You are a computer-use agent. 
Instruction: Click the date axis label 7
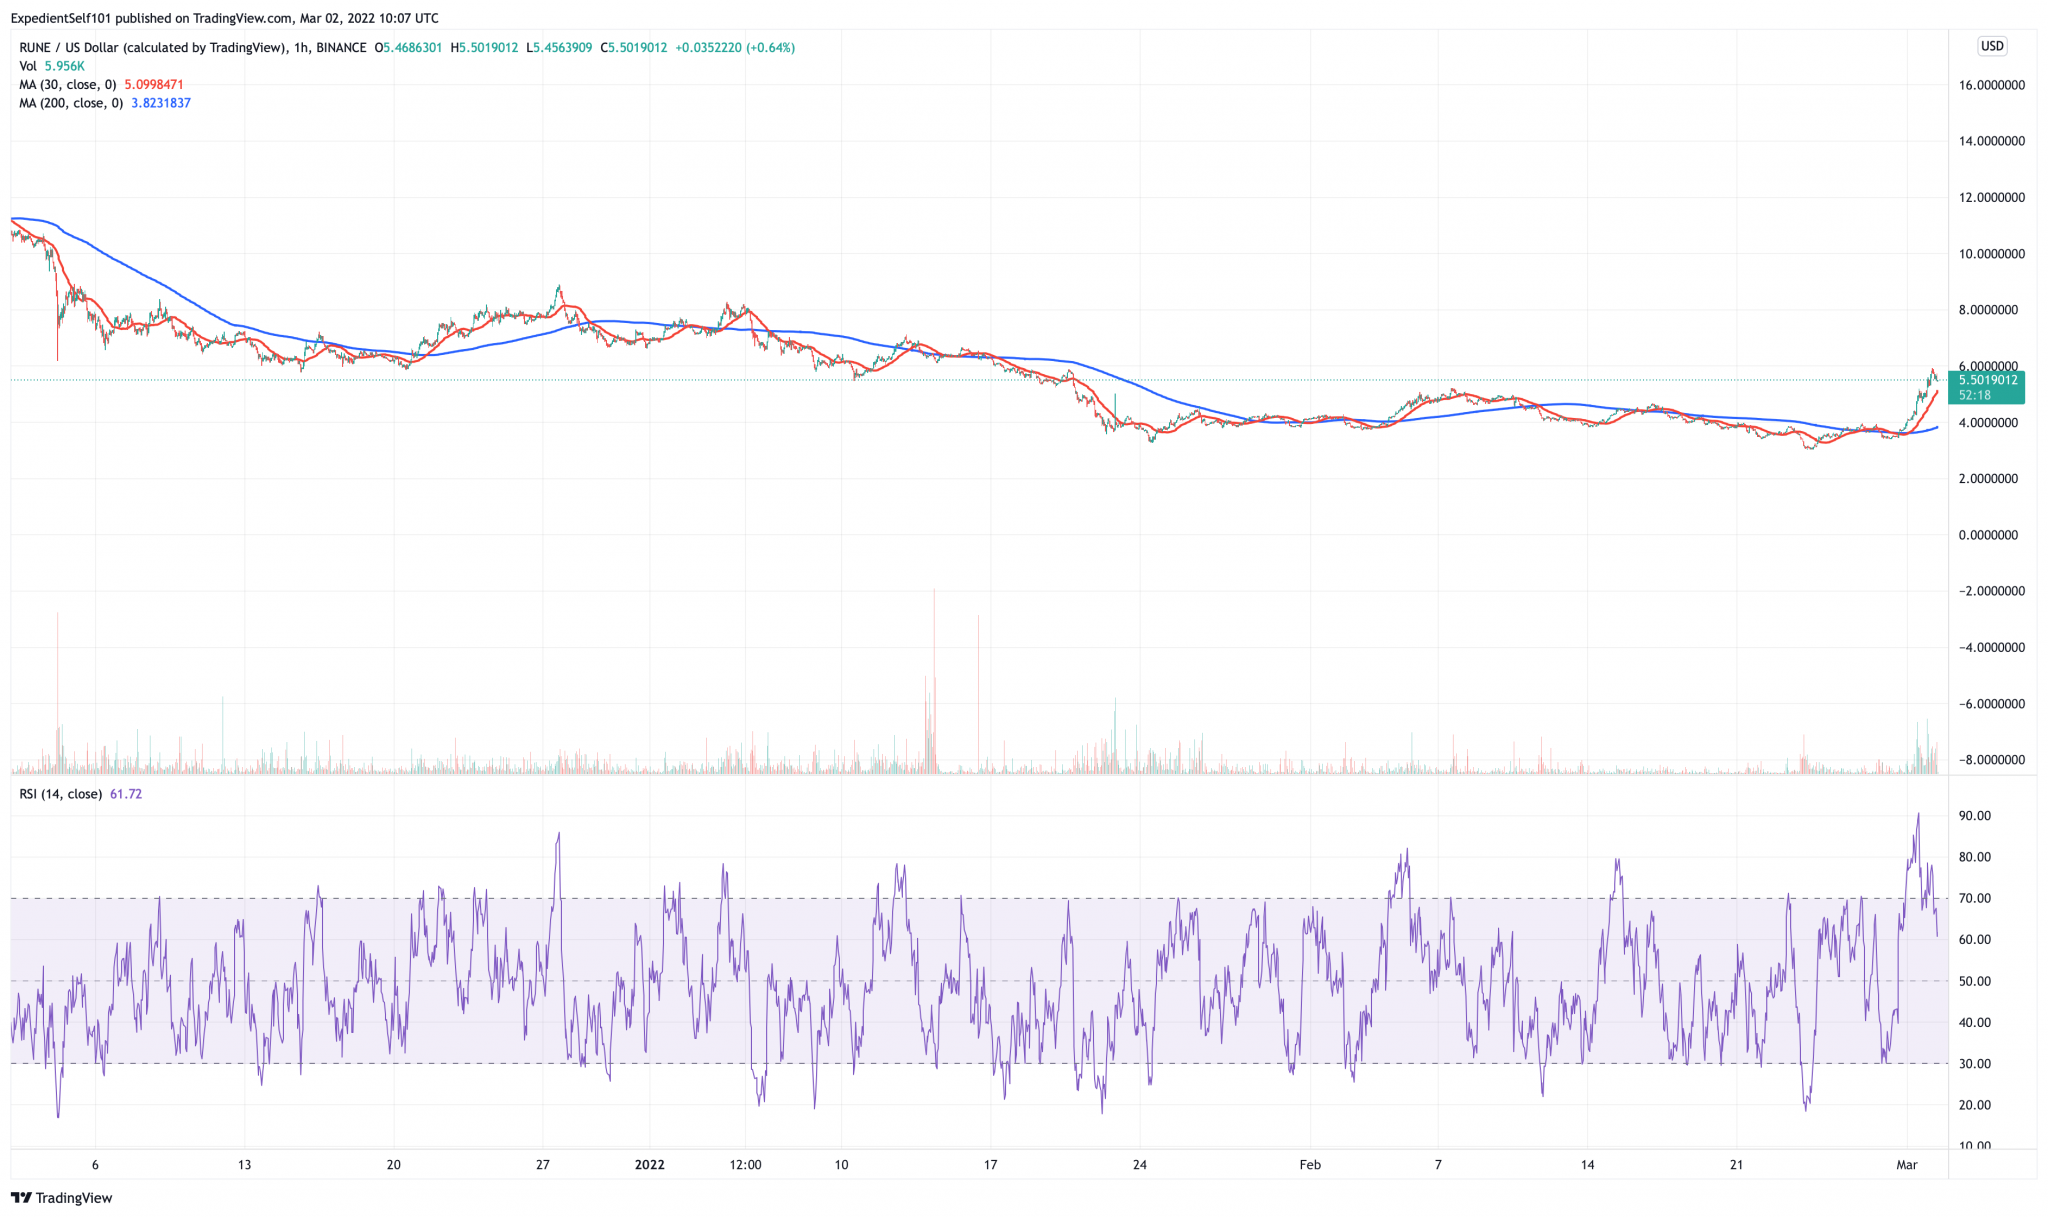point(1438,1165)
